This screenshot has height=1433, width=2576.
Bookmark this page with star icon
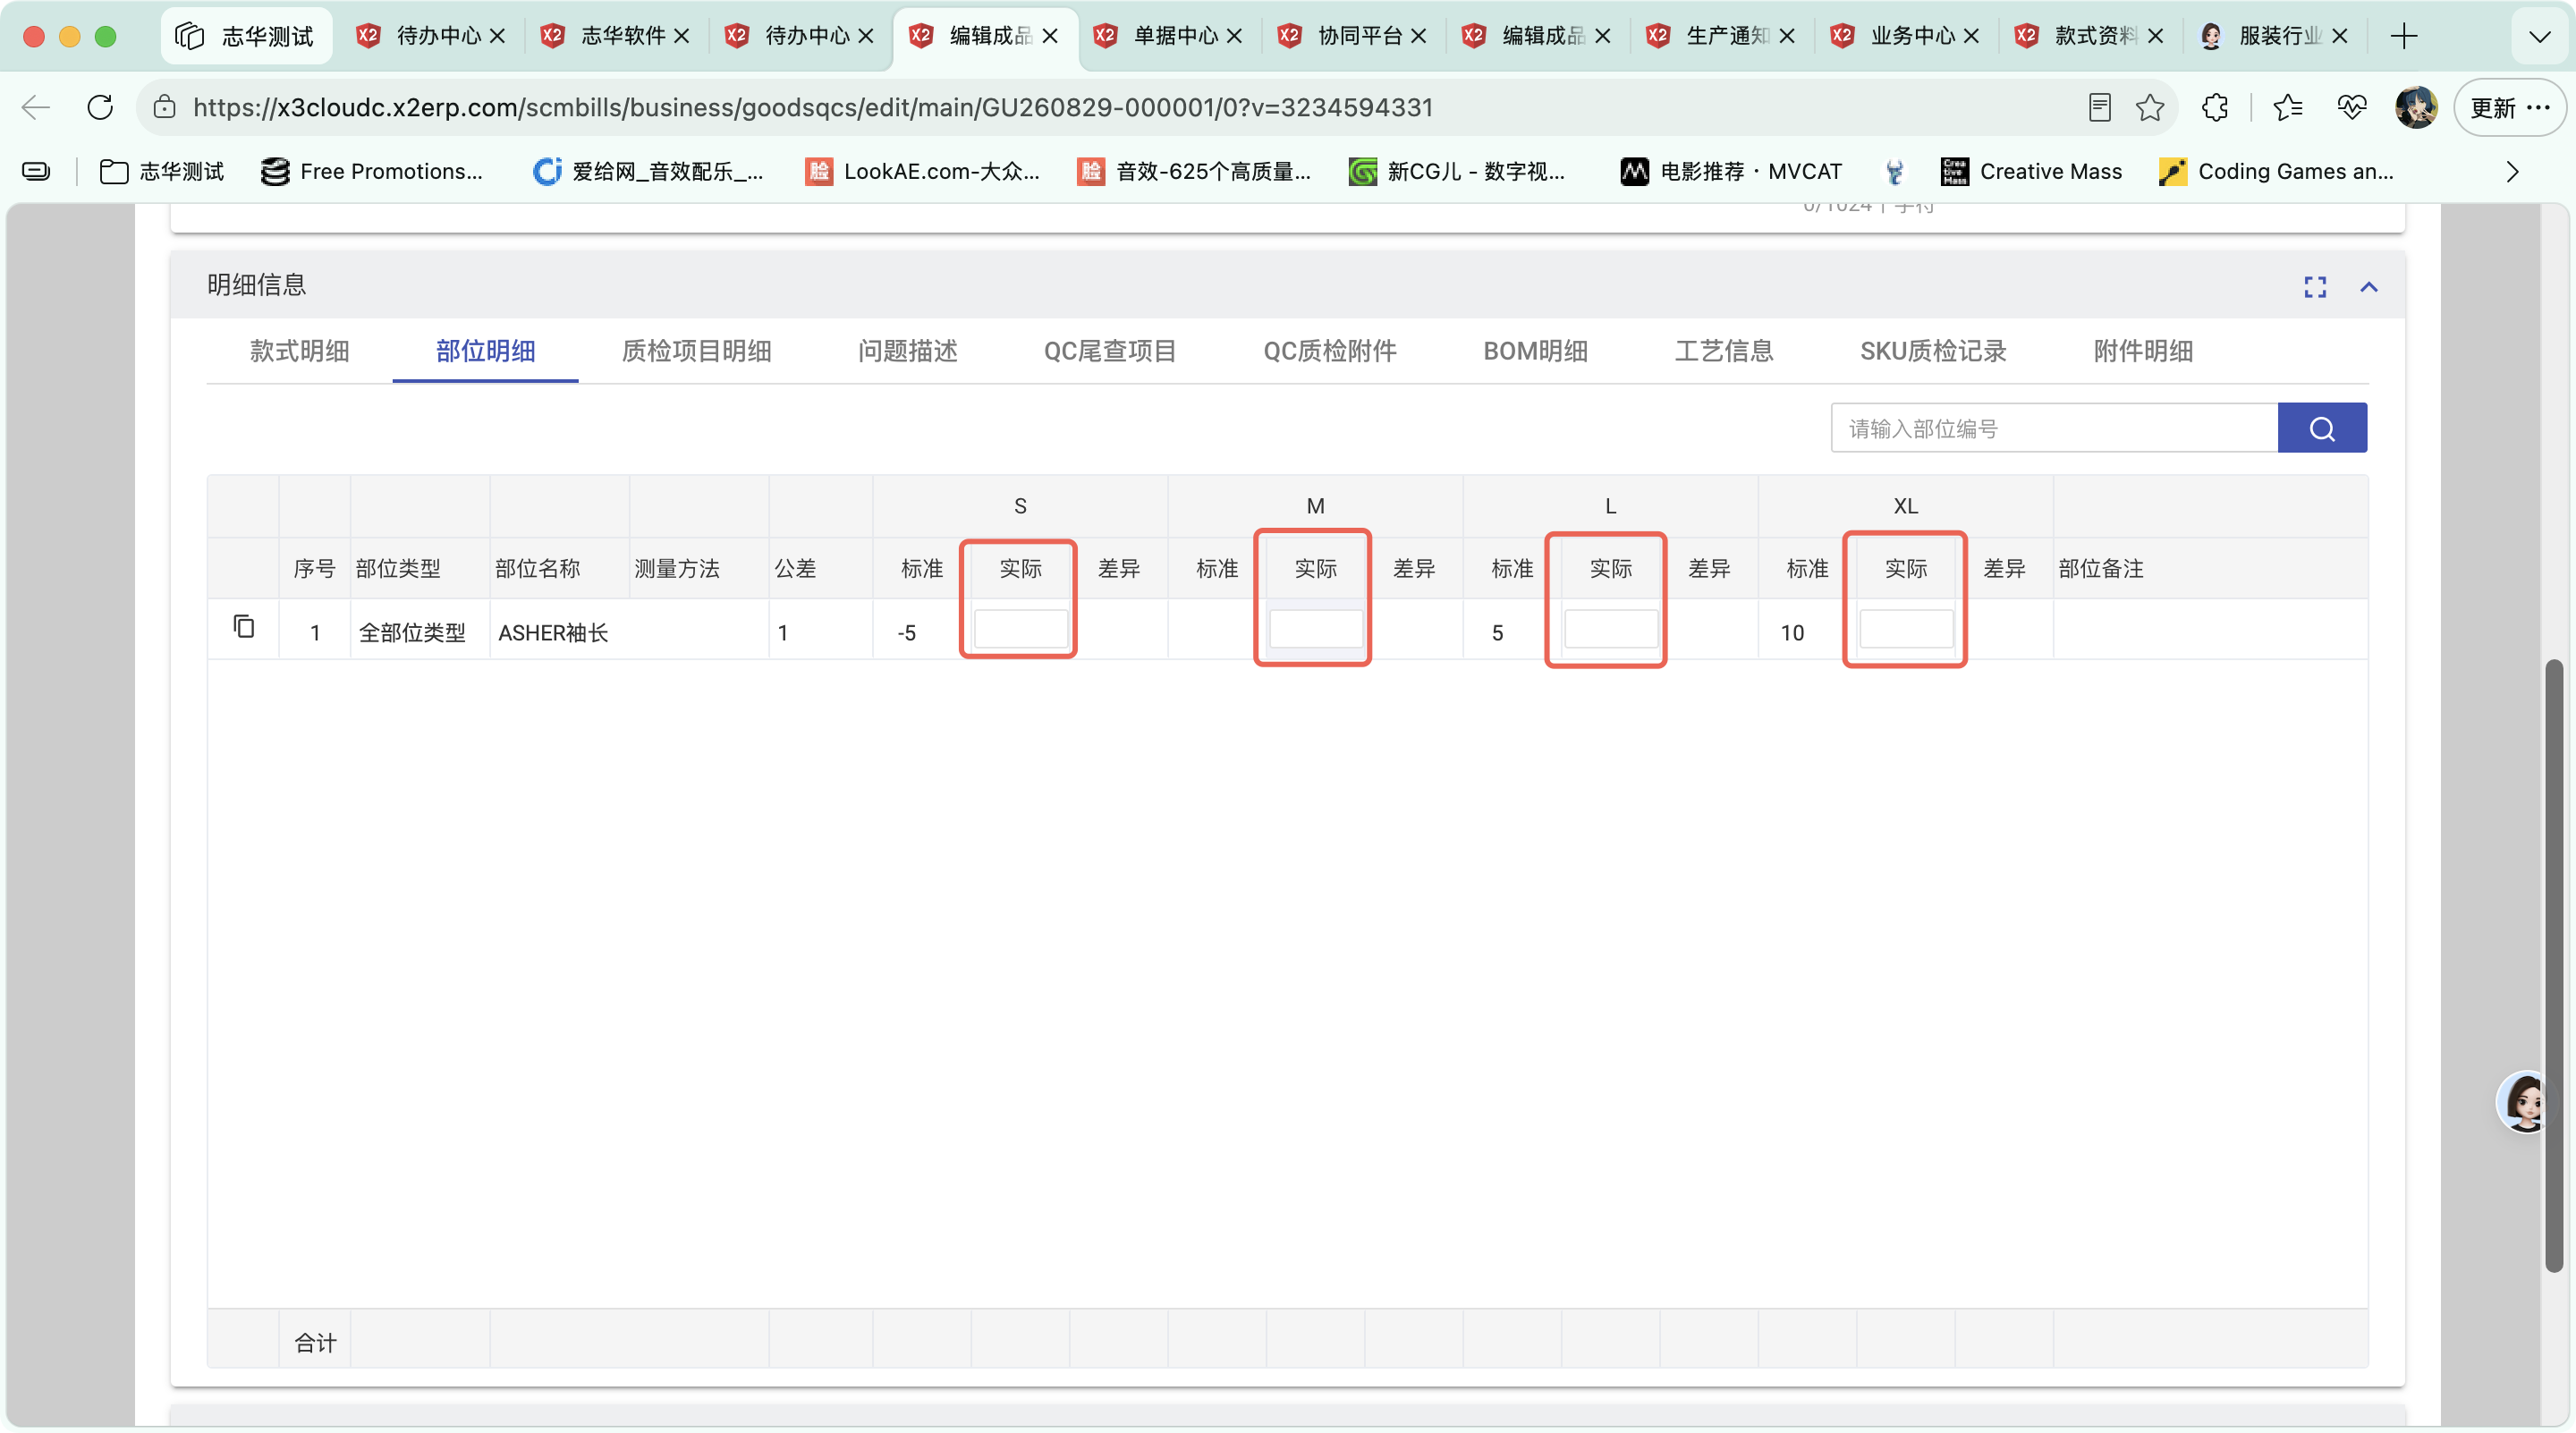(2149, 107)
